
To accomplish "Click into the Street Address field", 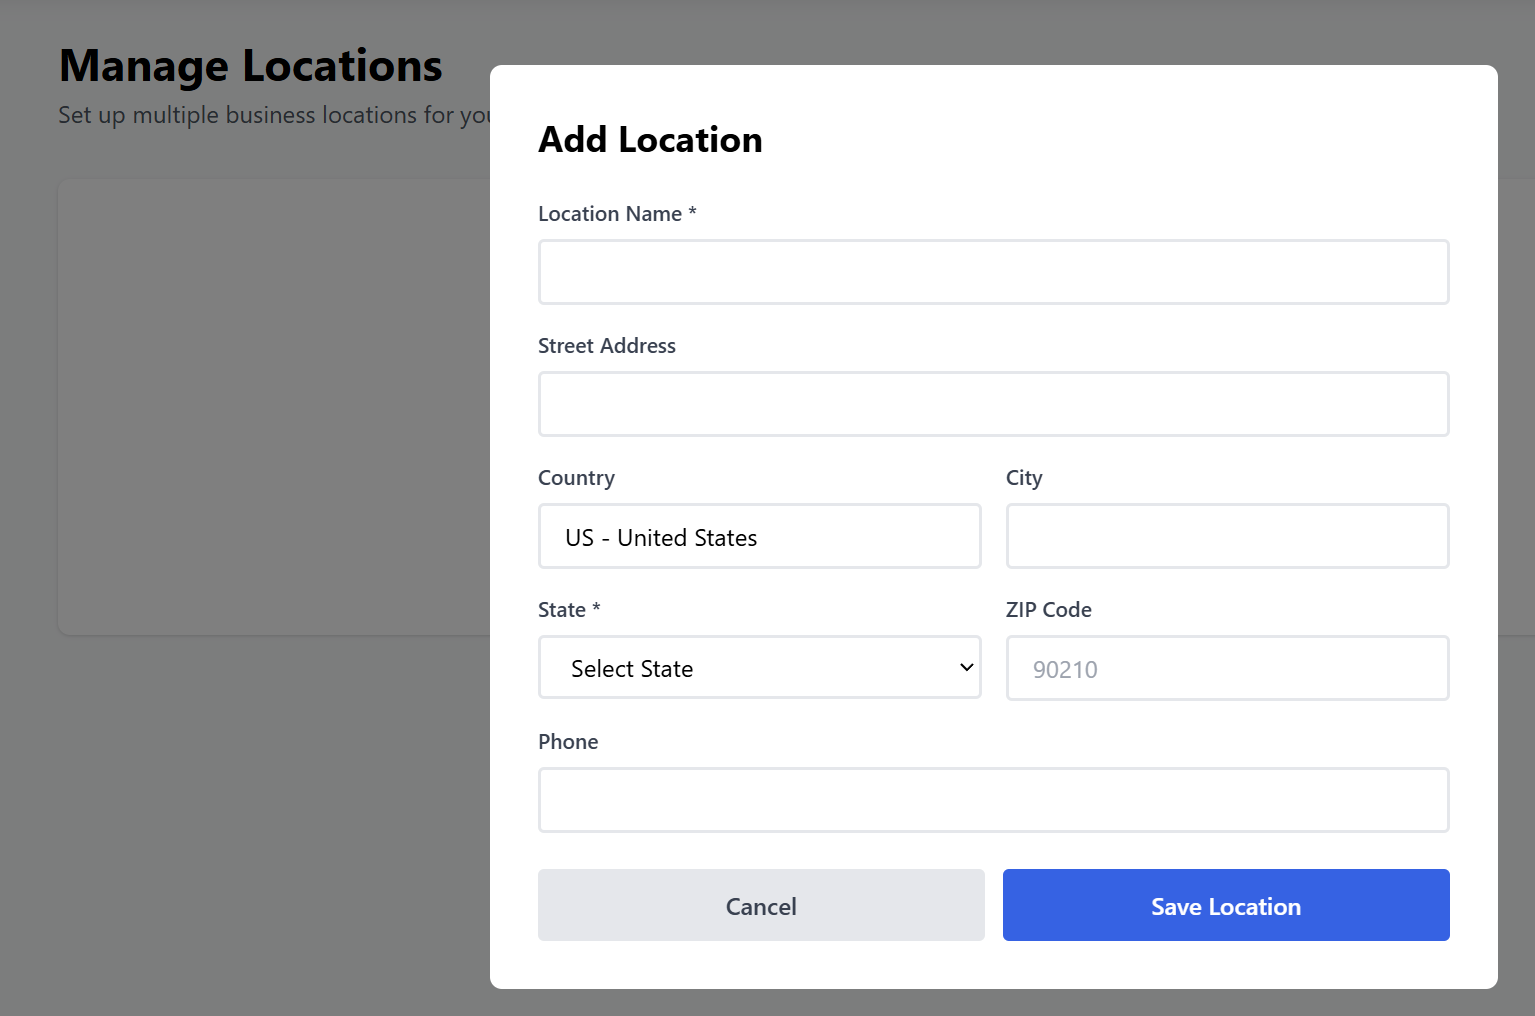I will [x=993, y=404].
